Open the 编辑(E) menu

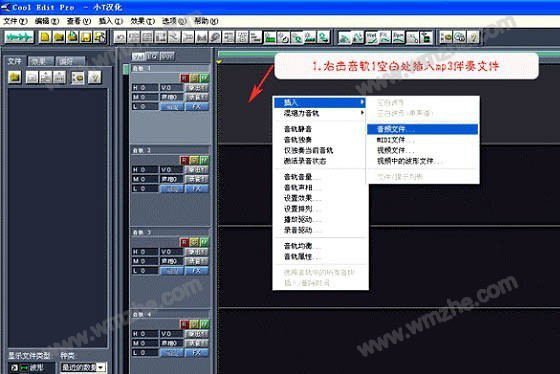click(47, 21)
